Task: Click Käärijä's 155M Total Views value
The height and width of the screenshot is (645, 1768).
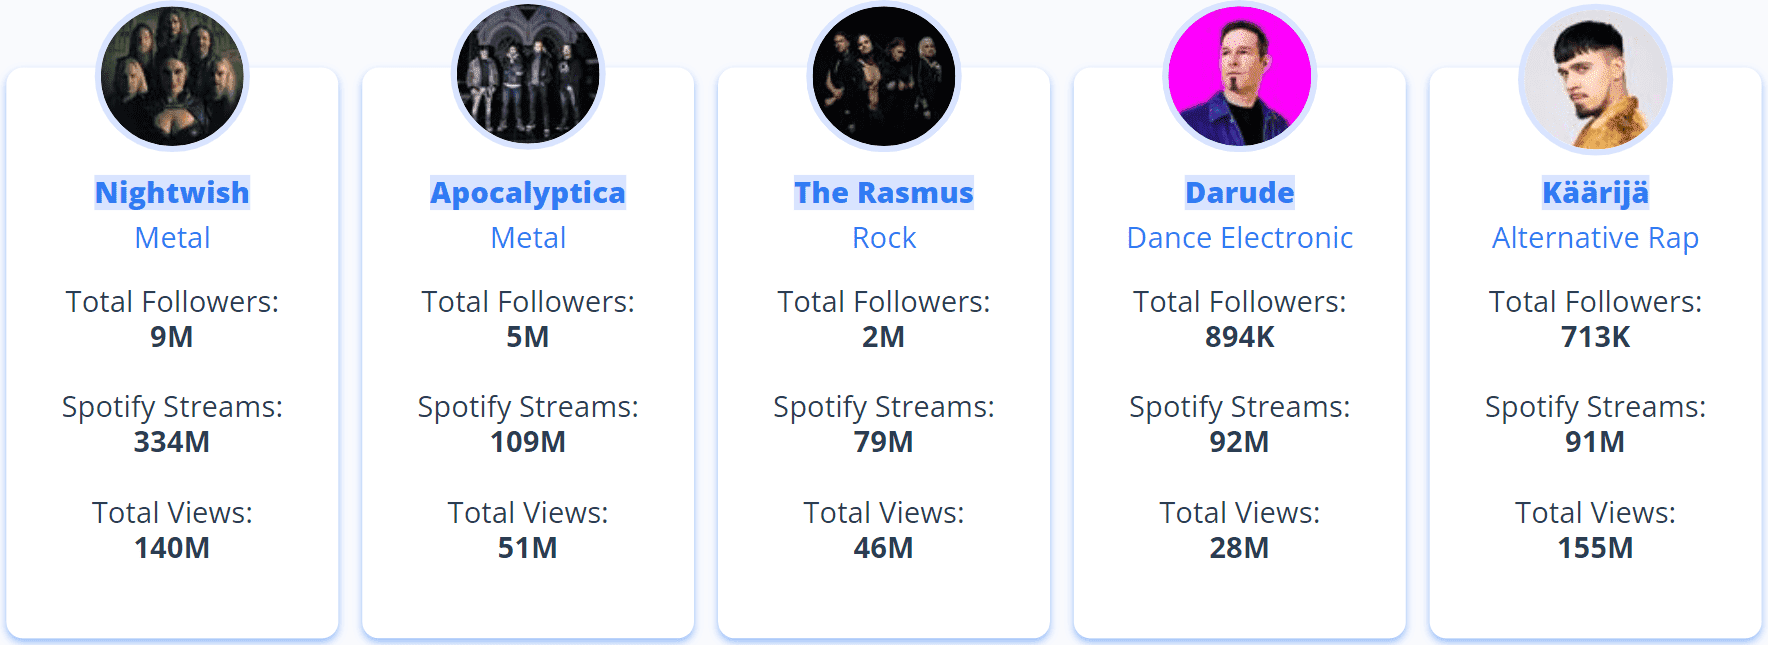Action: point(1595,548)
